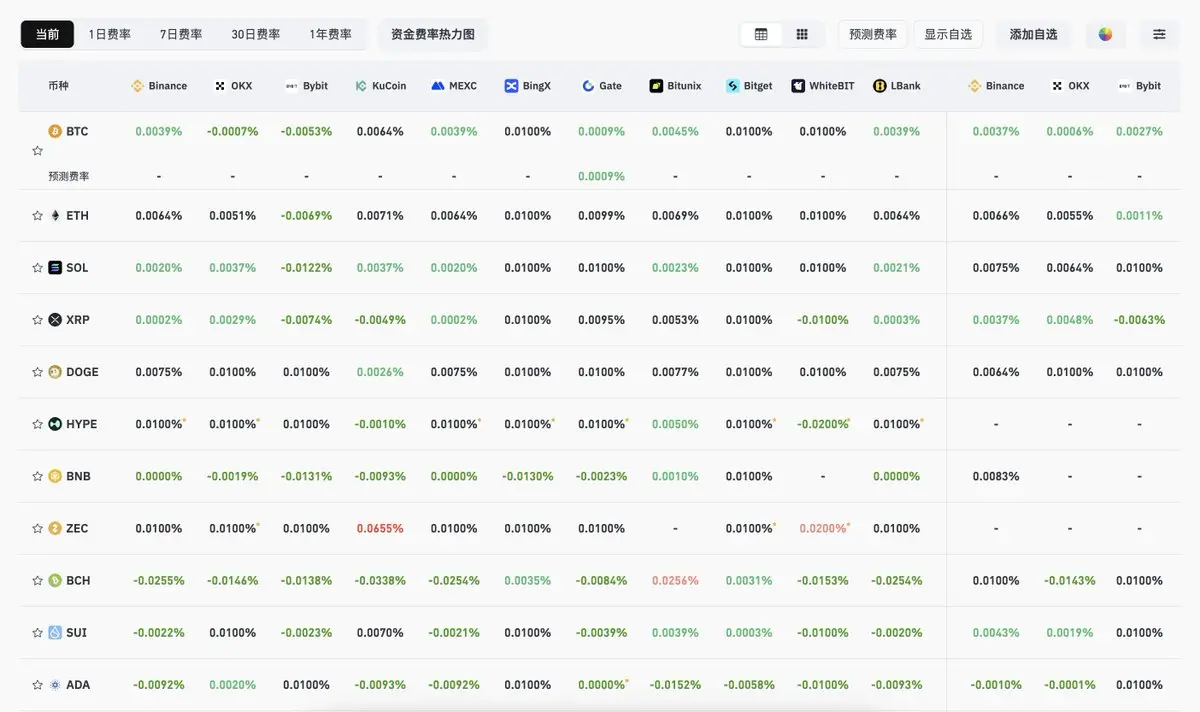Open the color theme wheel icon

[1105, 34]
